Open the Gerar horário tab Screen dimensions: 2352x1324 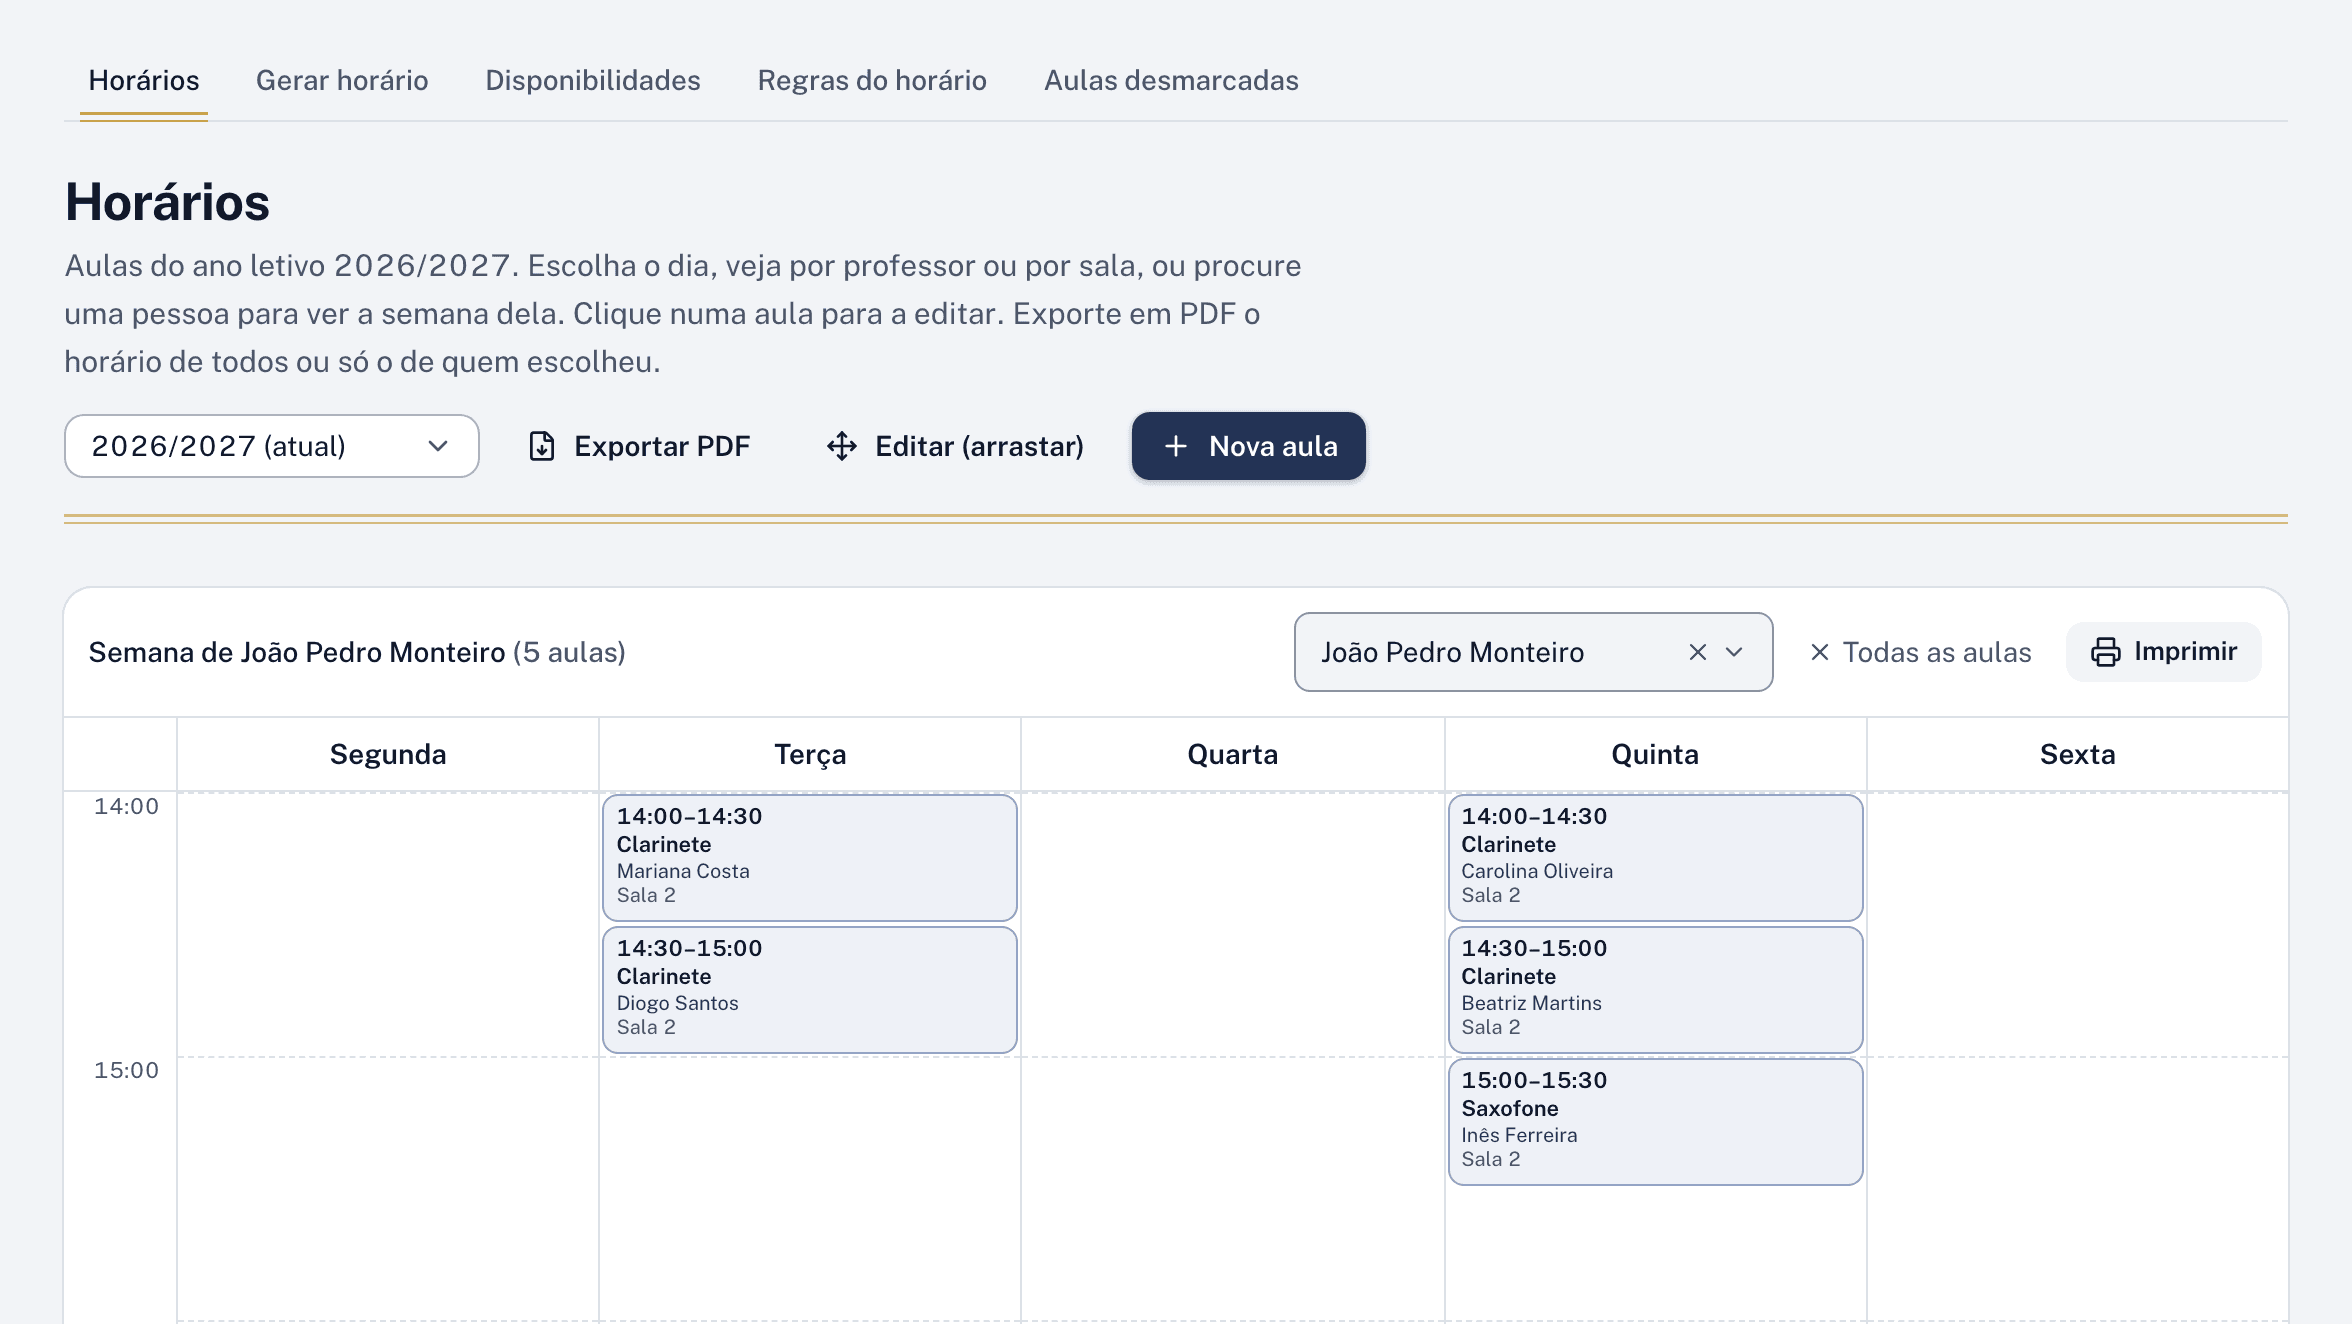point(342,80)
